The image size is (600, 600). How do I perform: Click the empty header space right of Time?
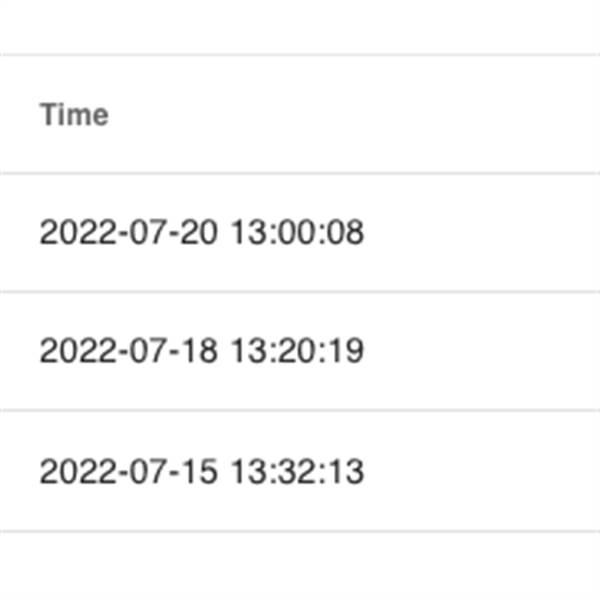coord(354,114)
